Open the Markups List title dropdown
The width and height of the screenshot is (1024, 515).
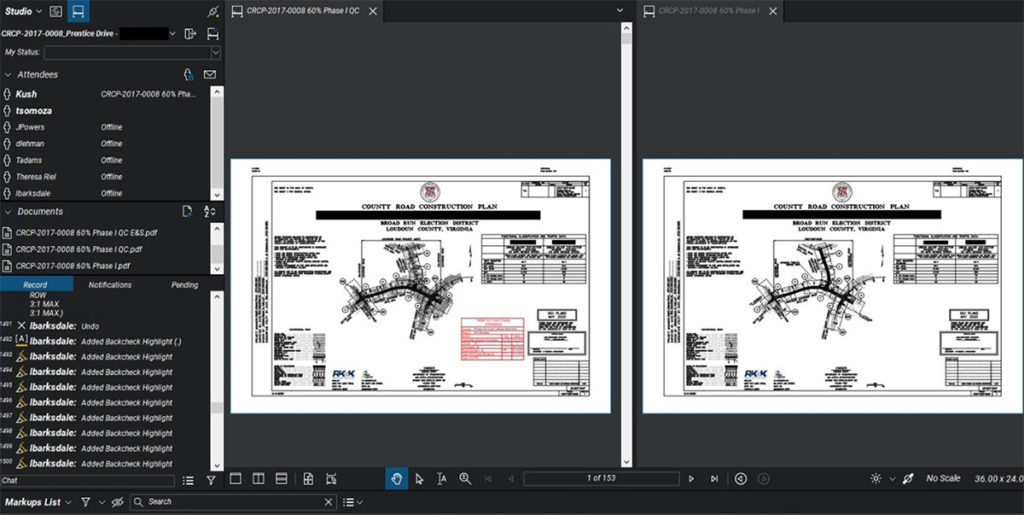[x=68, y=502]
